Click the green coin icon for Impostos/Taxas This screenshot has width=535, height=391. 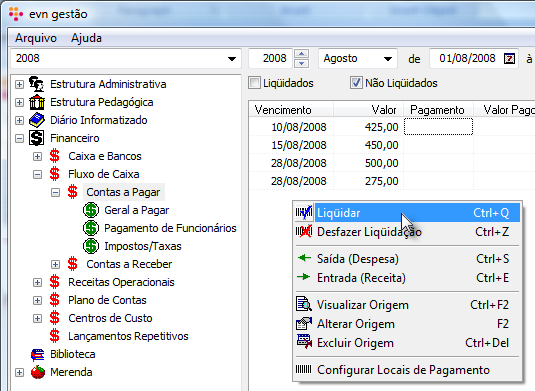(x=91, y=246)
